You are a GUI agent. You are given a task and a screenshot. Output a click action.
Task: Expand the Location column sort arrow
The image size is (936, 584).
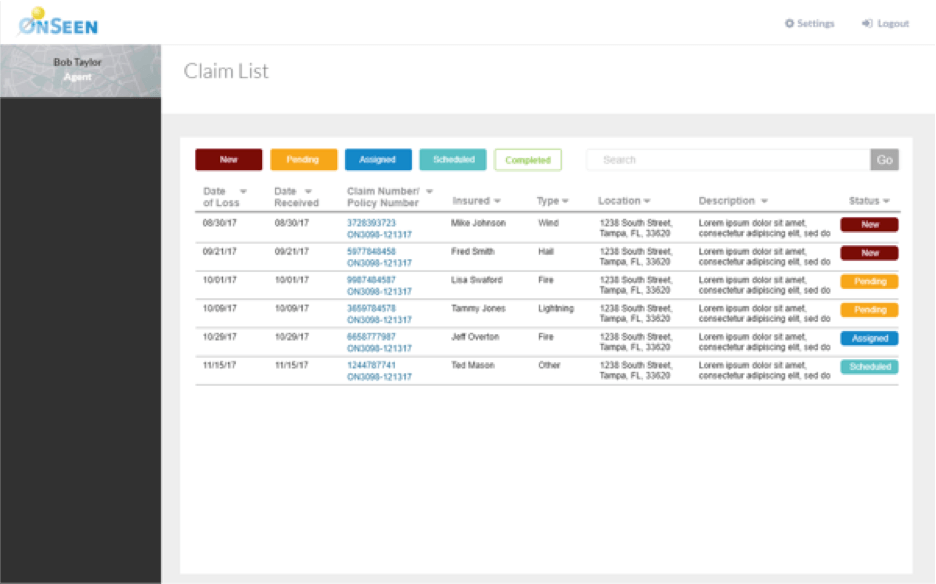pyautogui.click(x=647, y=202)
